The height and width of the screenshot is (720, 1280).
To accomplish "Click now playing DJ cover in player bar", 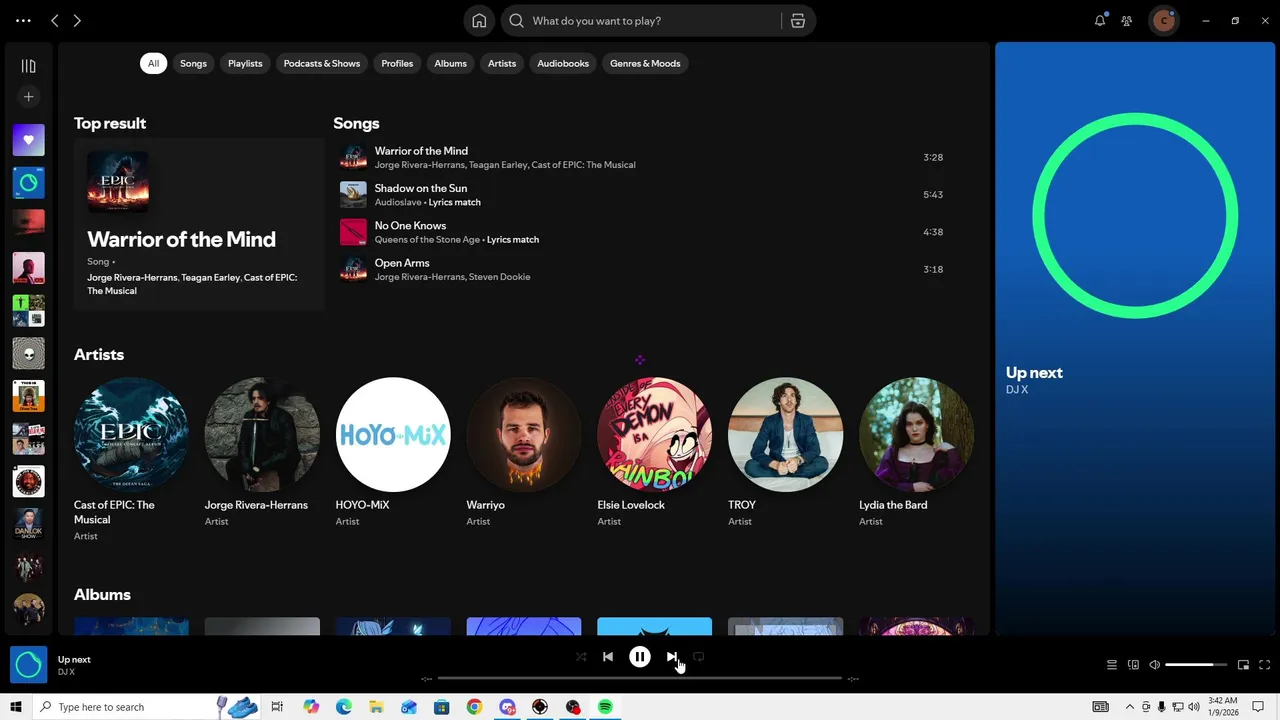I will (x=28, y=665).
